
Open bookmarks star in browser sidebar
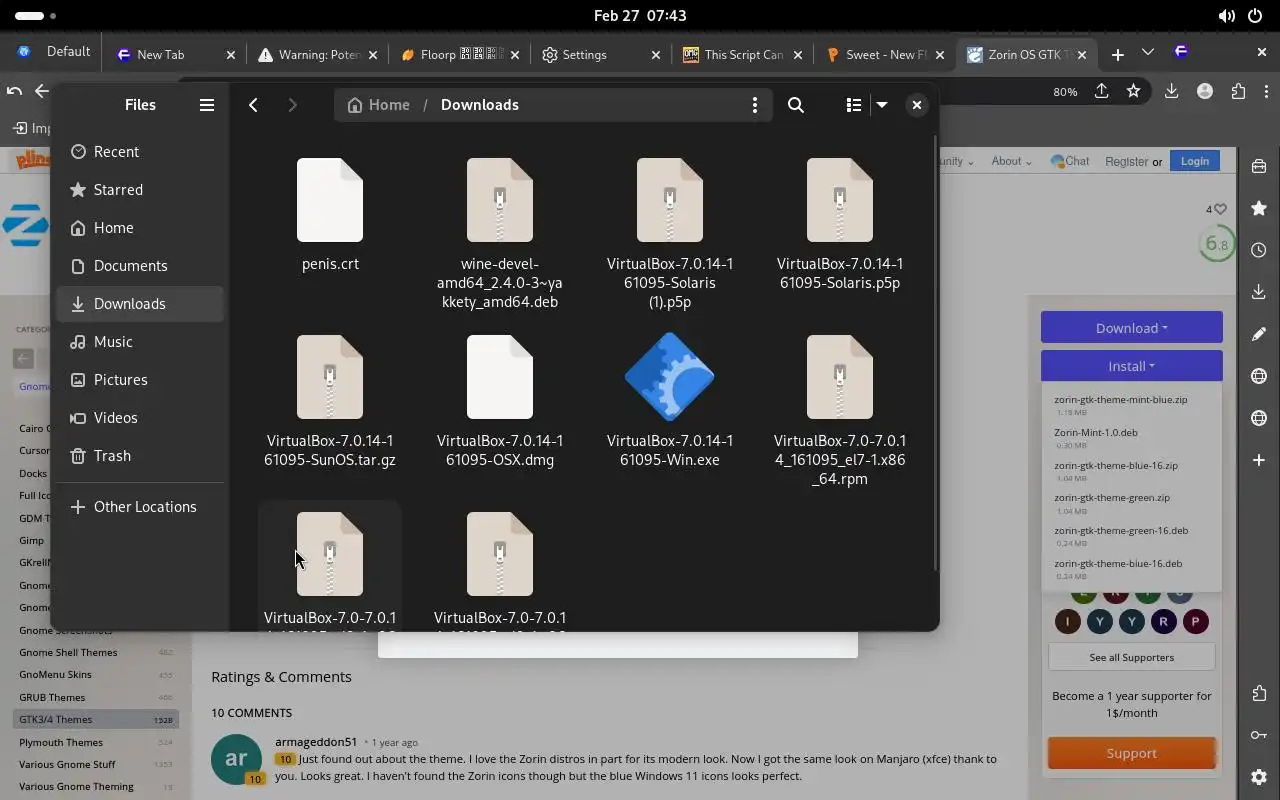click(1259, 208)
